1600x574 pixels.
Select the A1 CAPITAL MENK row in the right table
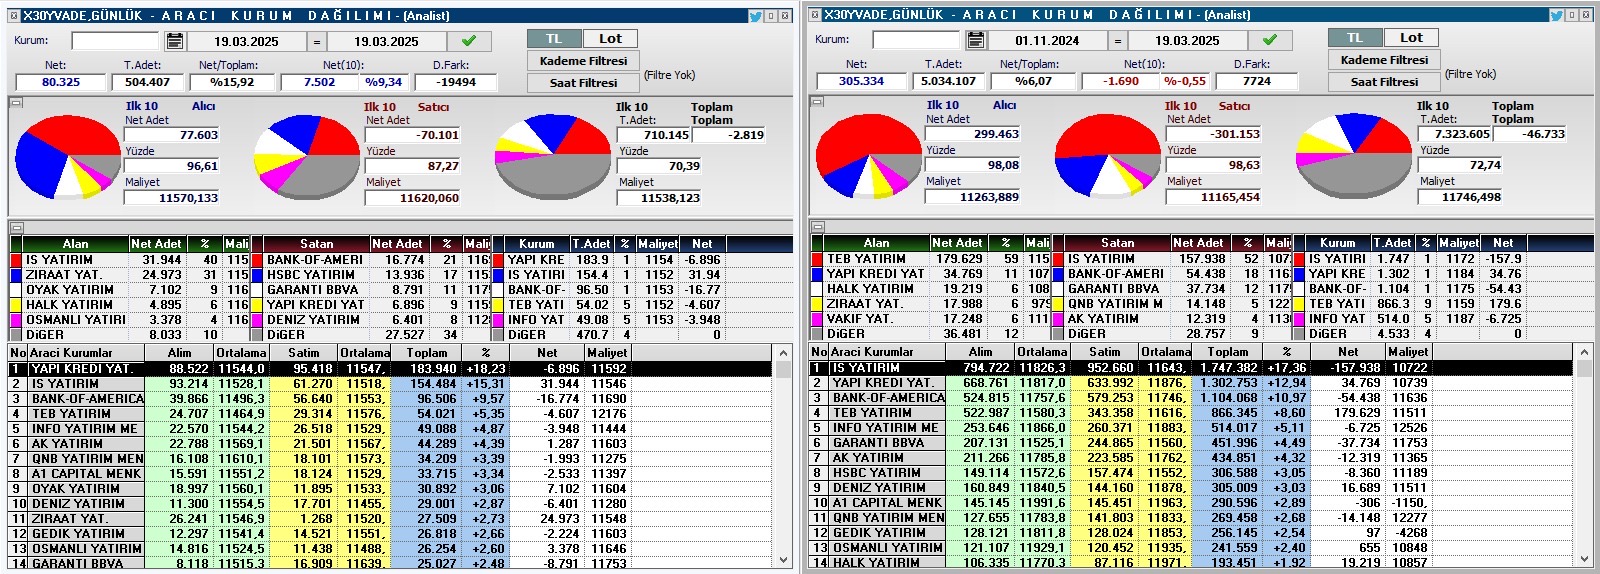(x=1191, y=502)
